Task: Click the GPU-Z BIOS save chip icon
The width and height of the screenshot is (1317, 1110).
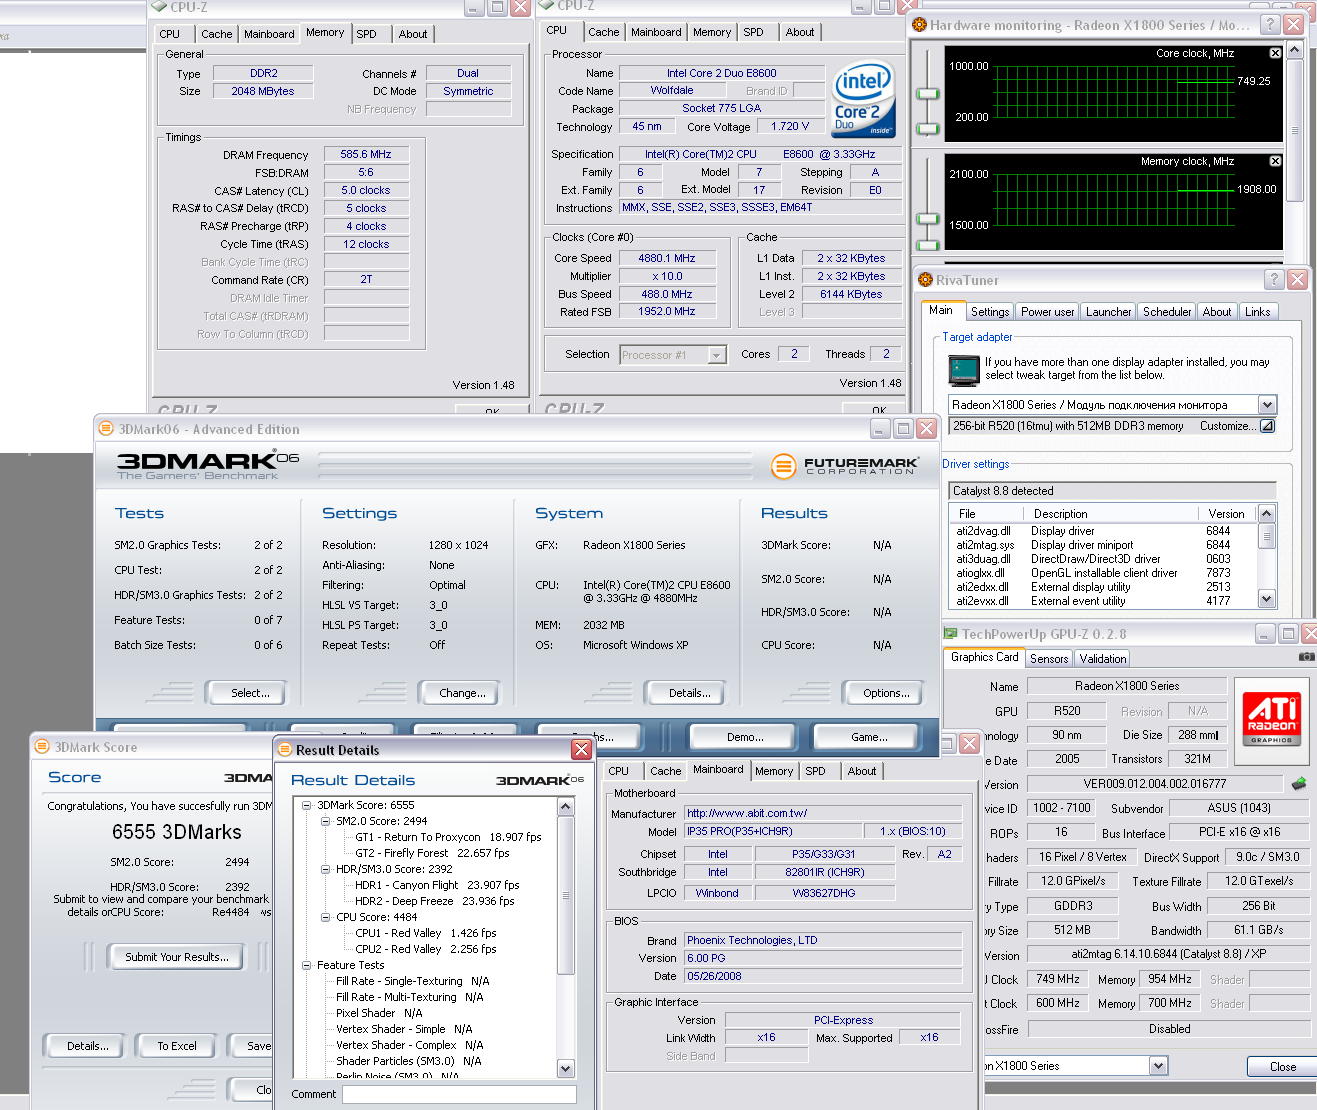Action: [x=1299, y=783]
